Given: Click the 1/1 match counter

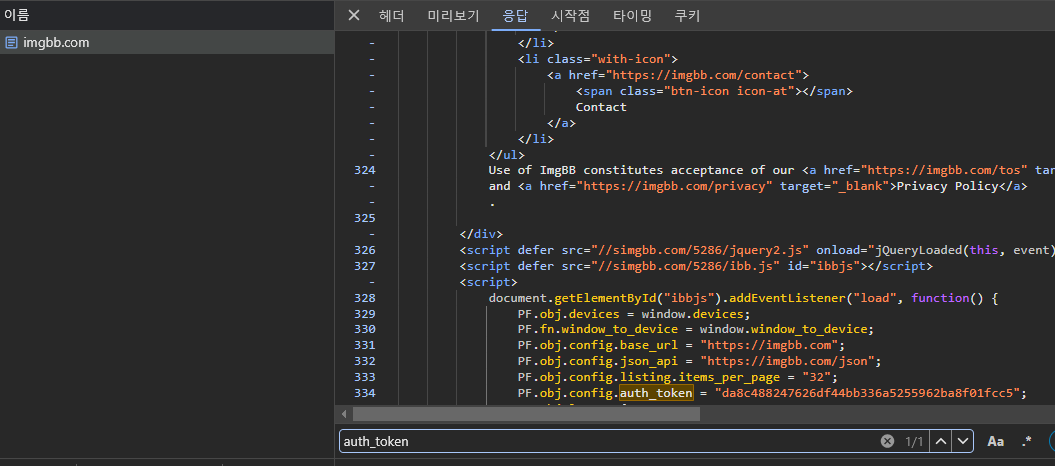Looking at the screenshot, I should (914, 441).
